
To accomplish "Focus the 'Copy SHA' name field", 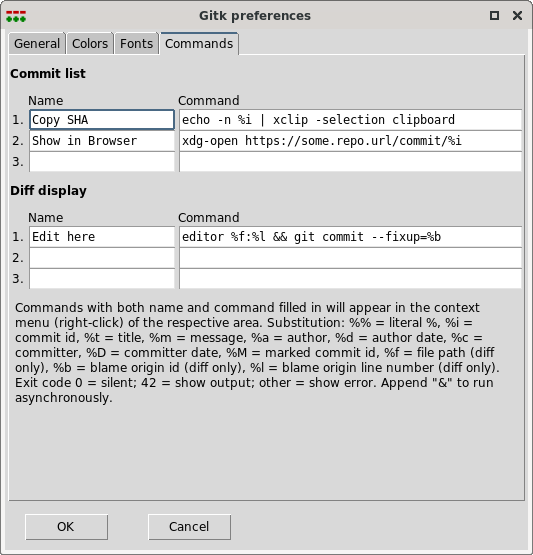I will [x=102, y=120].
